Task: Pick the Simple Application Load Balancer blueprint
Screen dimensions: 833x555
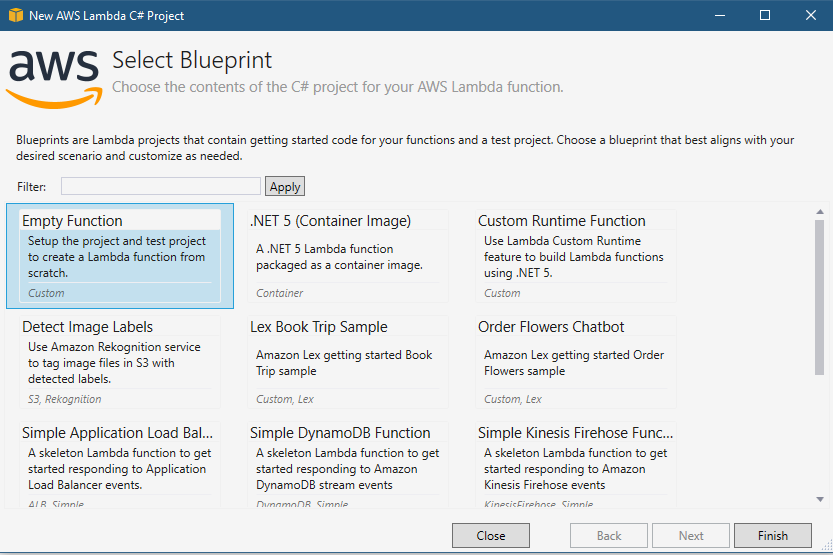Action: [120, 465]
